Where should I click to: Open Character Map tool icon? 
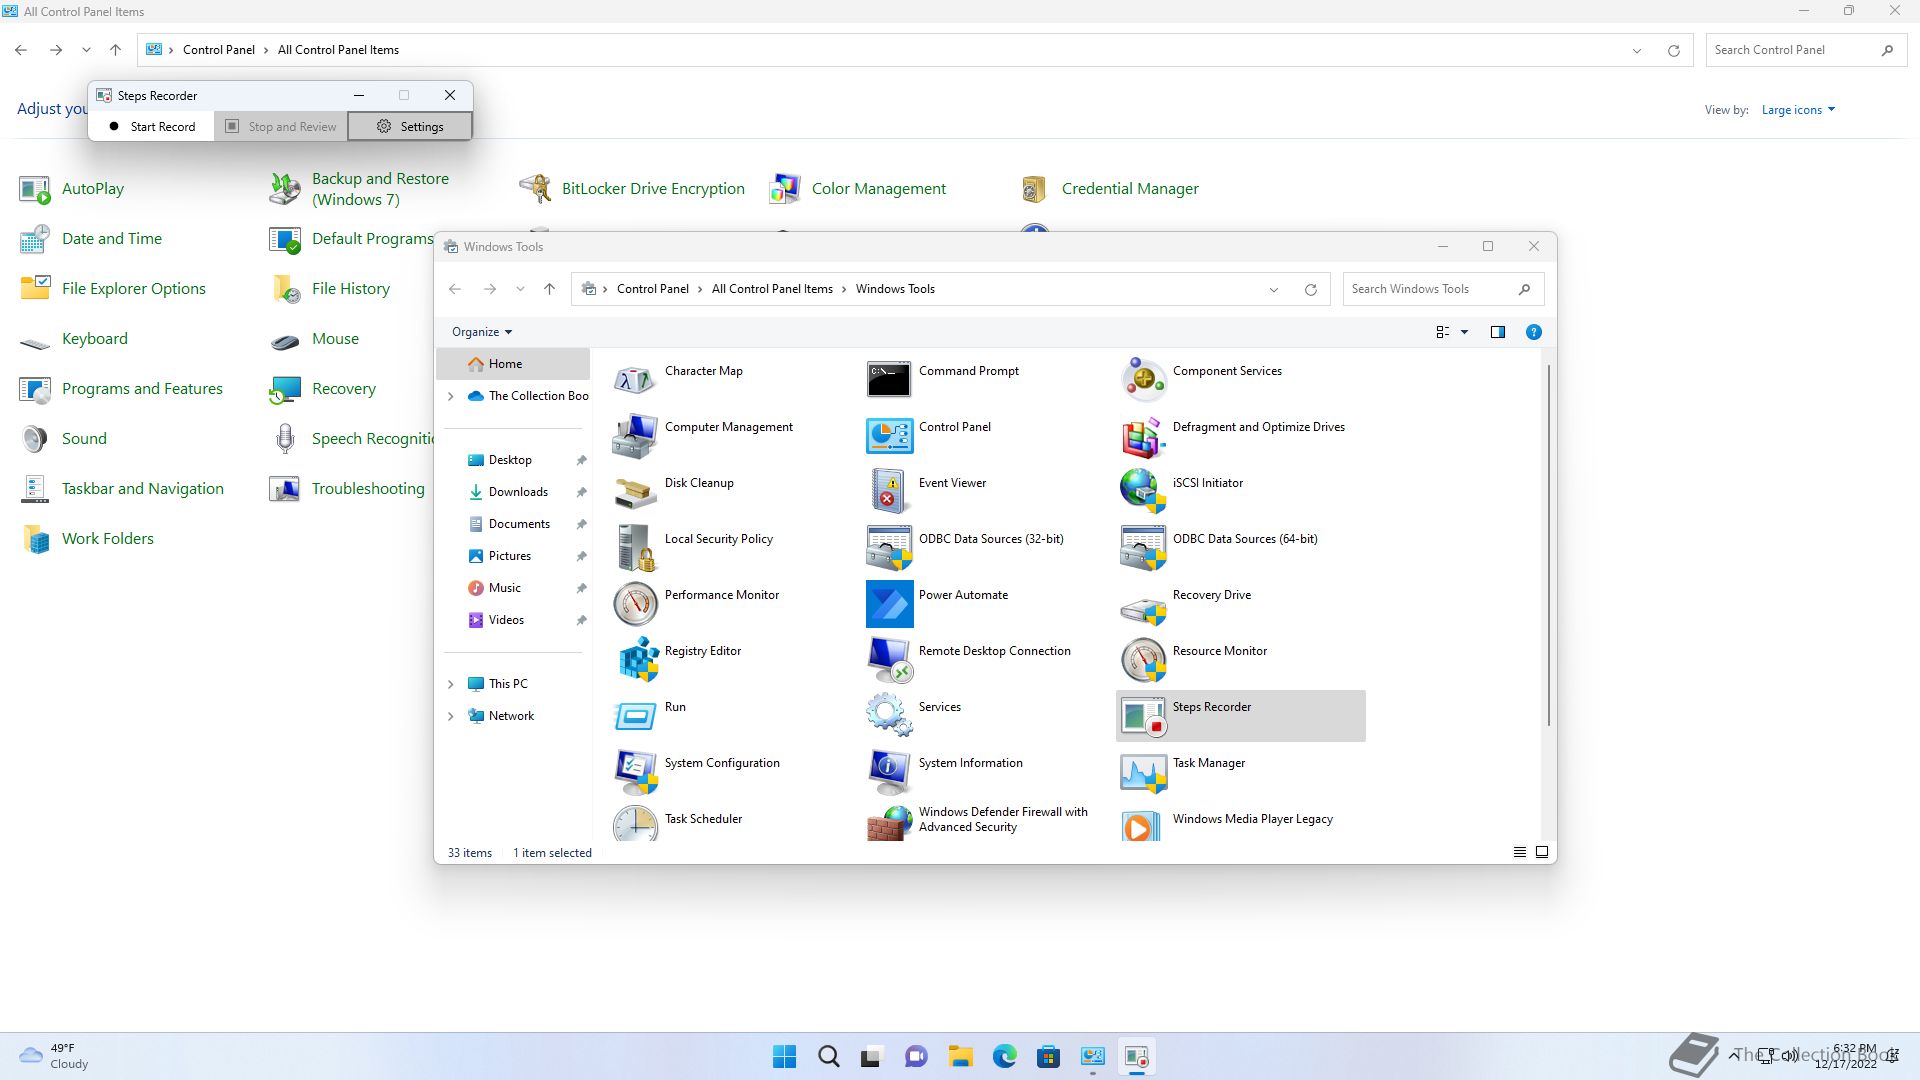(x=635, y=379)
